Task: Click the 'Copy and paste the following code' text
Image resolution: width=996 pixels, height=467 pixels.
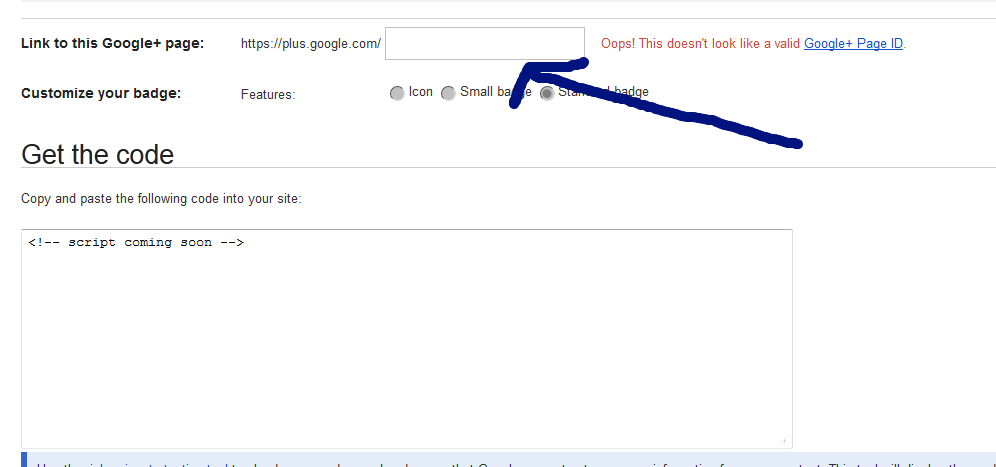Action: point(161,198)
